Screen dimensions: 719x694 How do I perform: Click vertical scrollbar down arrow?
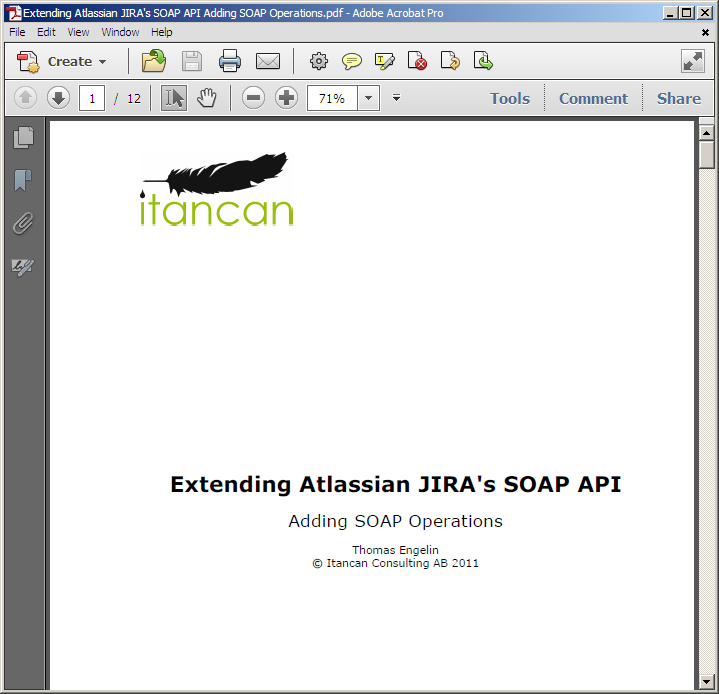point(706,682)
